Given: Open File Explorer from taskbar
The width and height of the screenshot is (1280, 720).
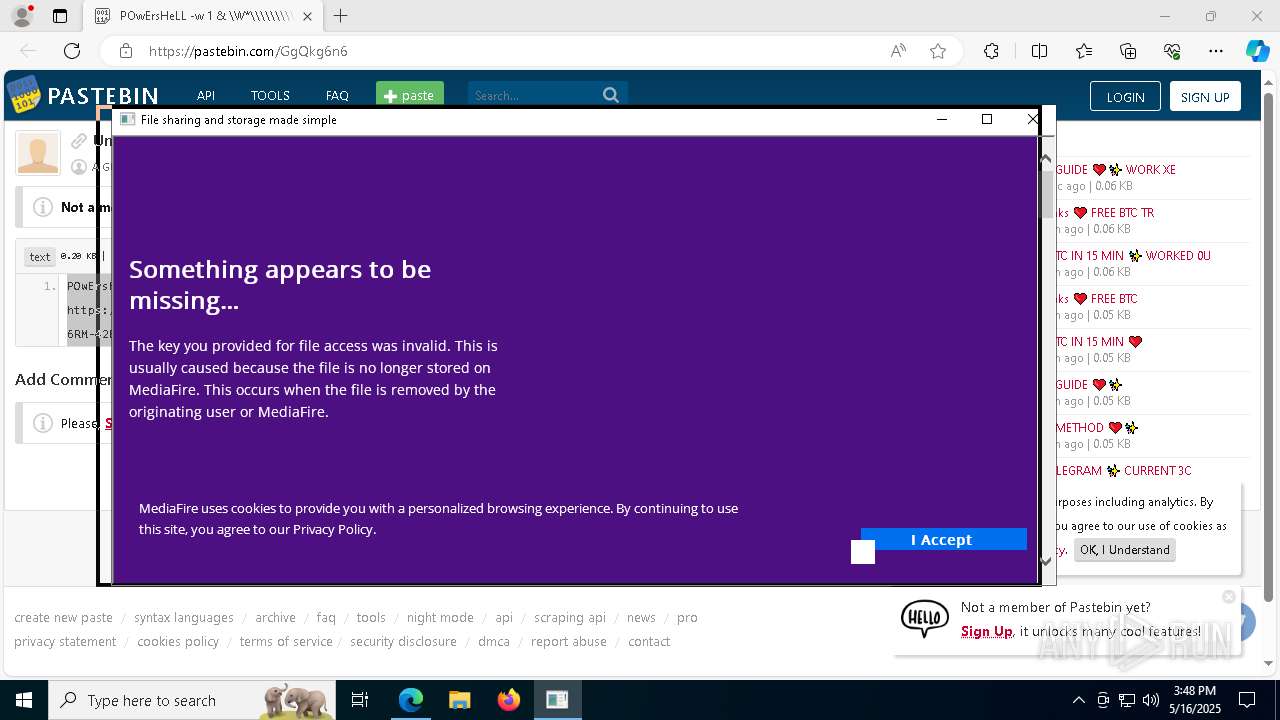Looking at the screenshot, I should [459, 700].
